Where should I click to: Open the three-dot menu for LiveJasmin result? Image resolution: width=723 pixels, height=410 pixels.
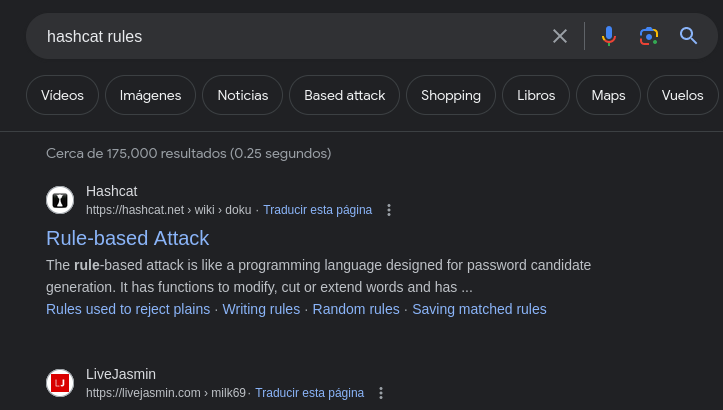click(x=381, y=393)
